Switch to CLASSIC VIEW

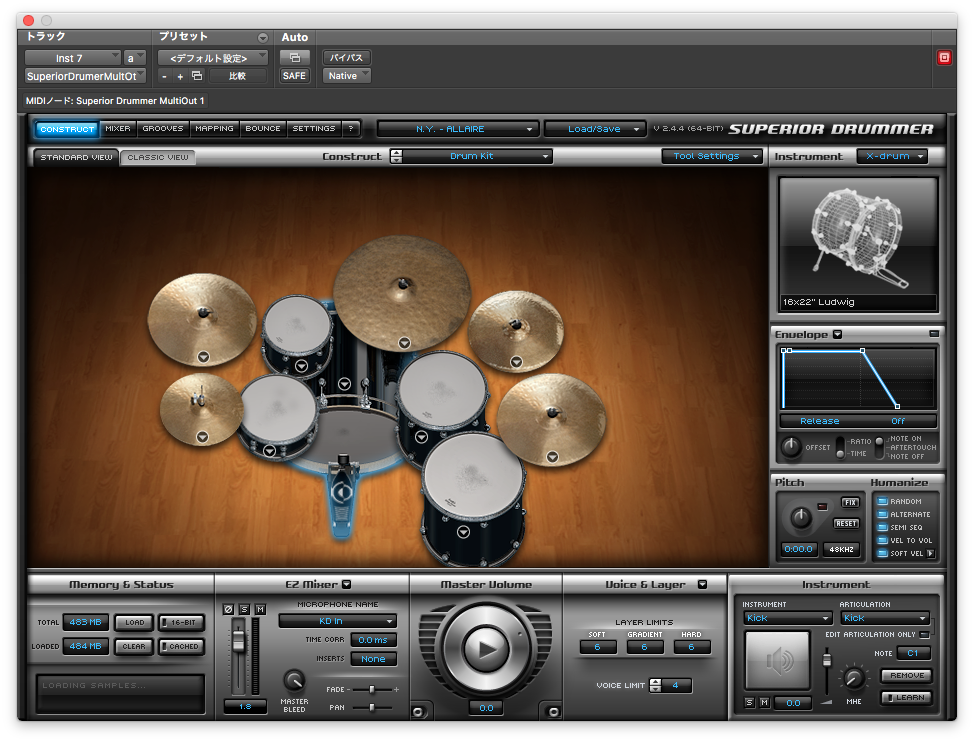(x=158, y=157)
